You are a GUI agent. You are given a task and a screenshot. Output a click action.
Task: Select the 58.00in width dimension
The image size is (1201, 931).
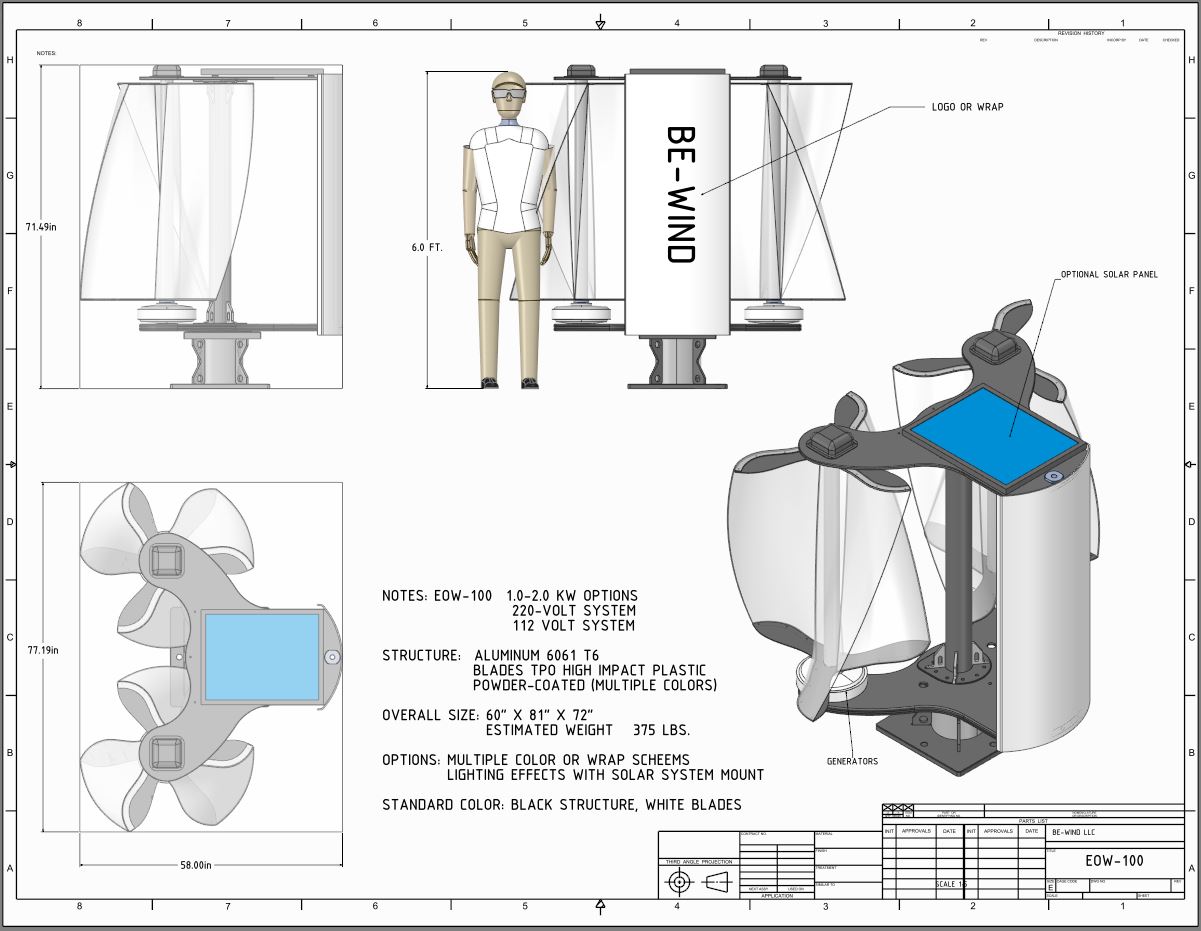[195, 865]
